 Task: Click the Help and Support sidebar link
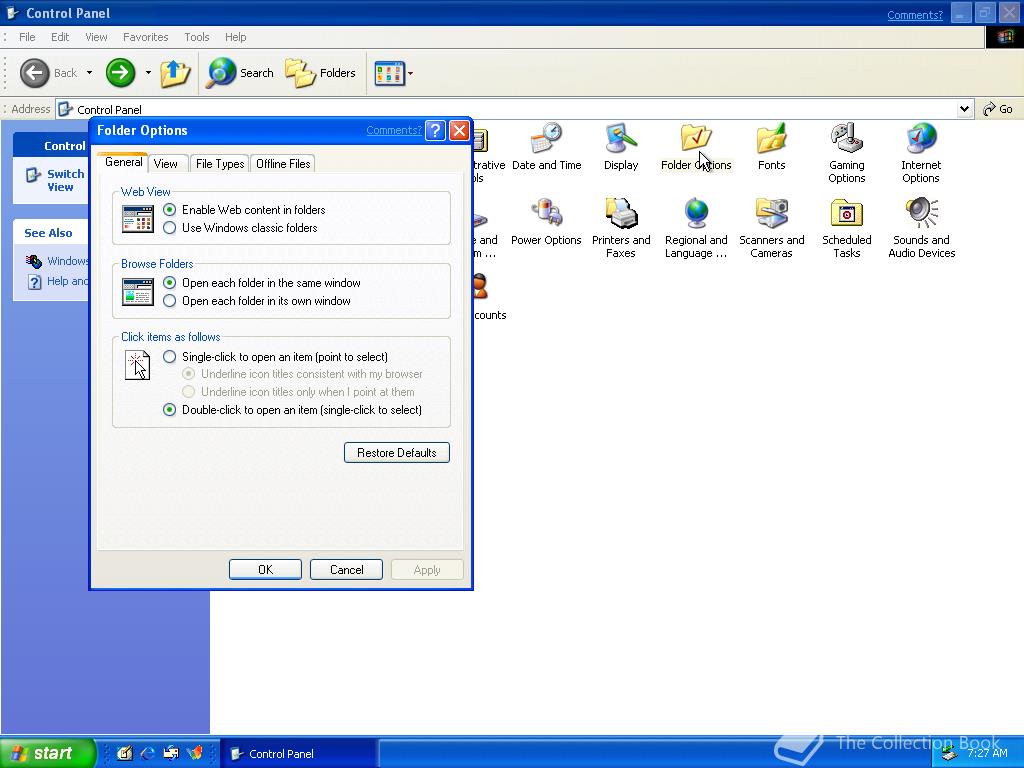coord(67,281)
